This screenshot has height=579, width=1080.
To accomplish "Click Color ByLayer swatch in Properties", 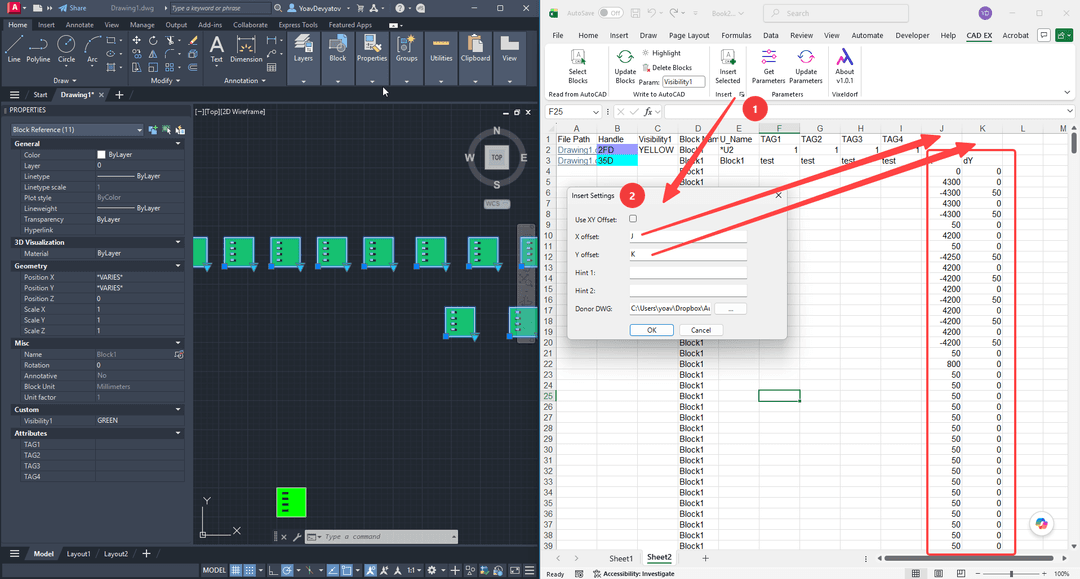I will click(x=101, y=155).
